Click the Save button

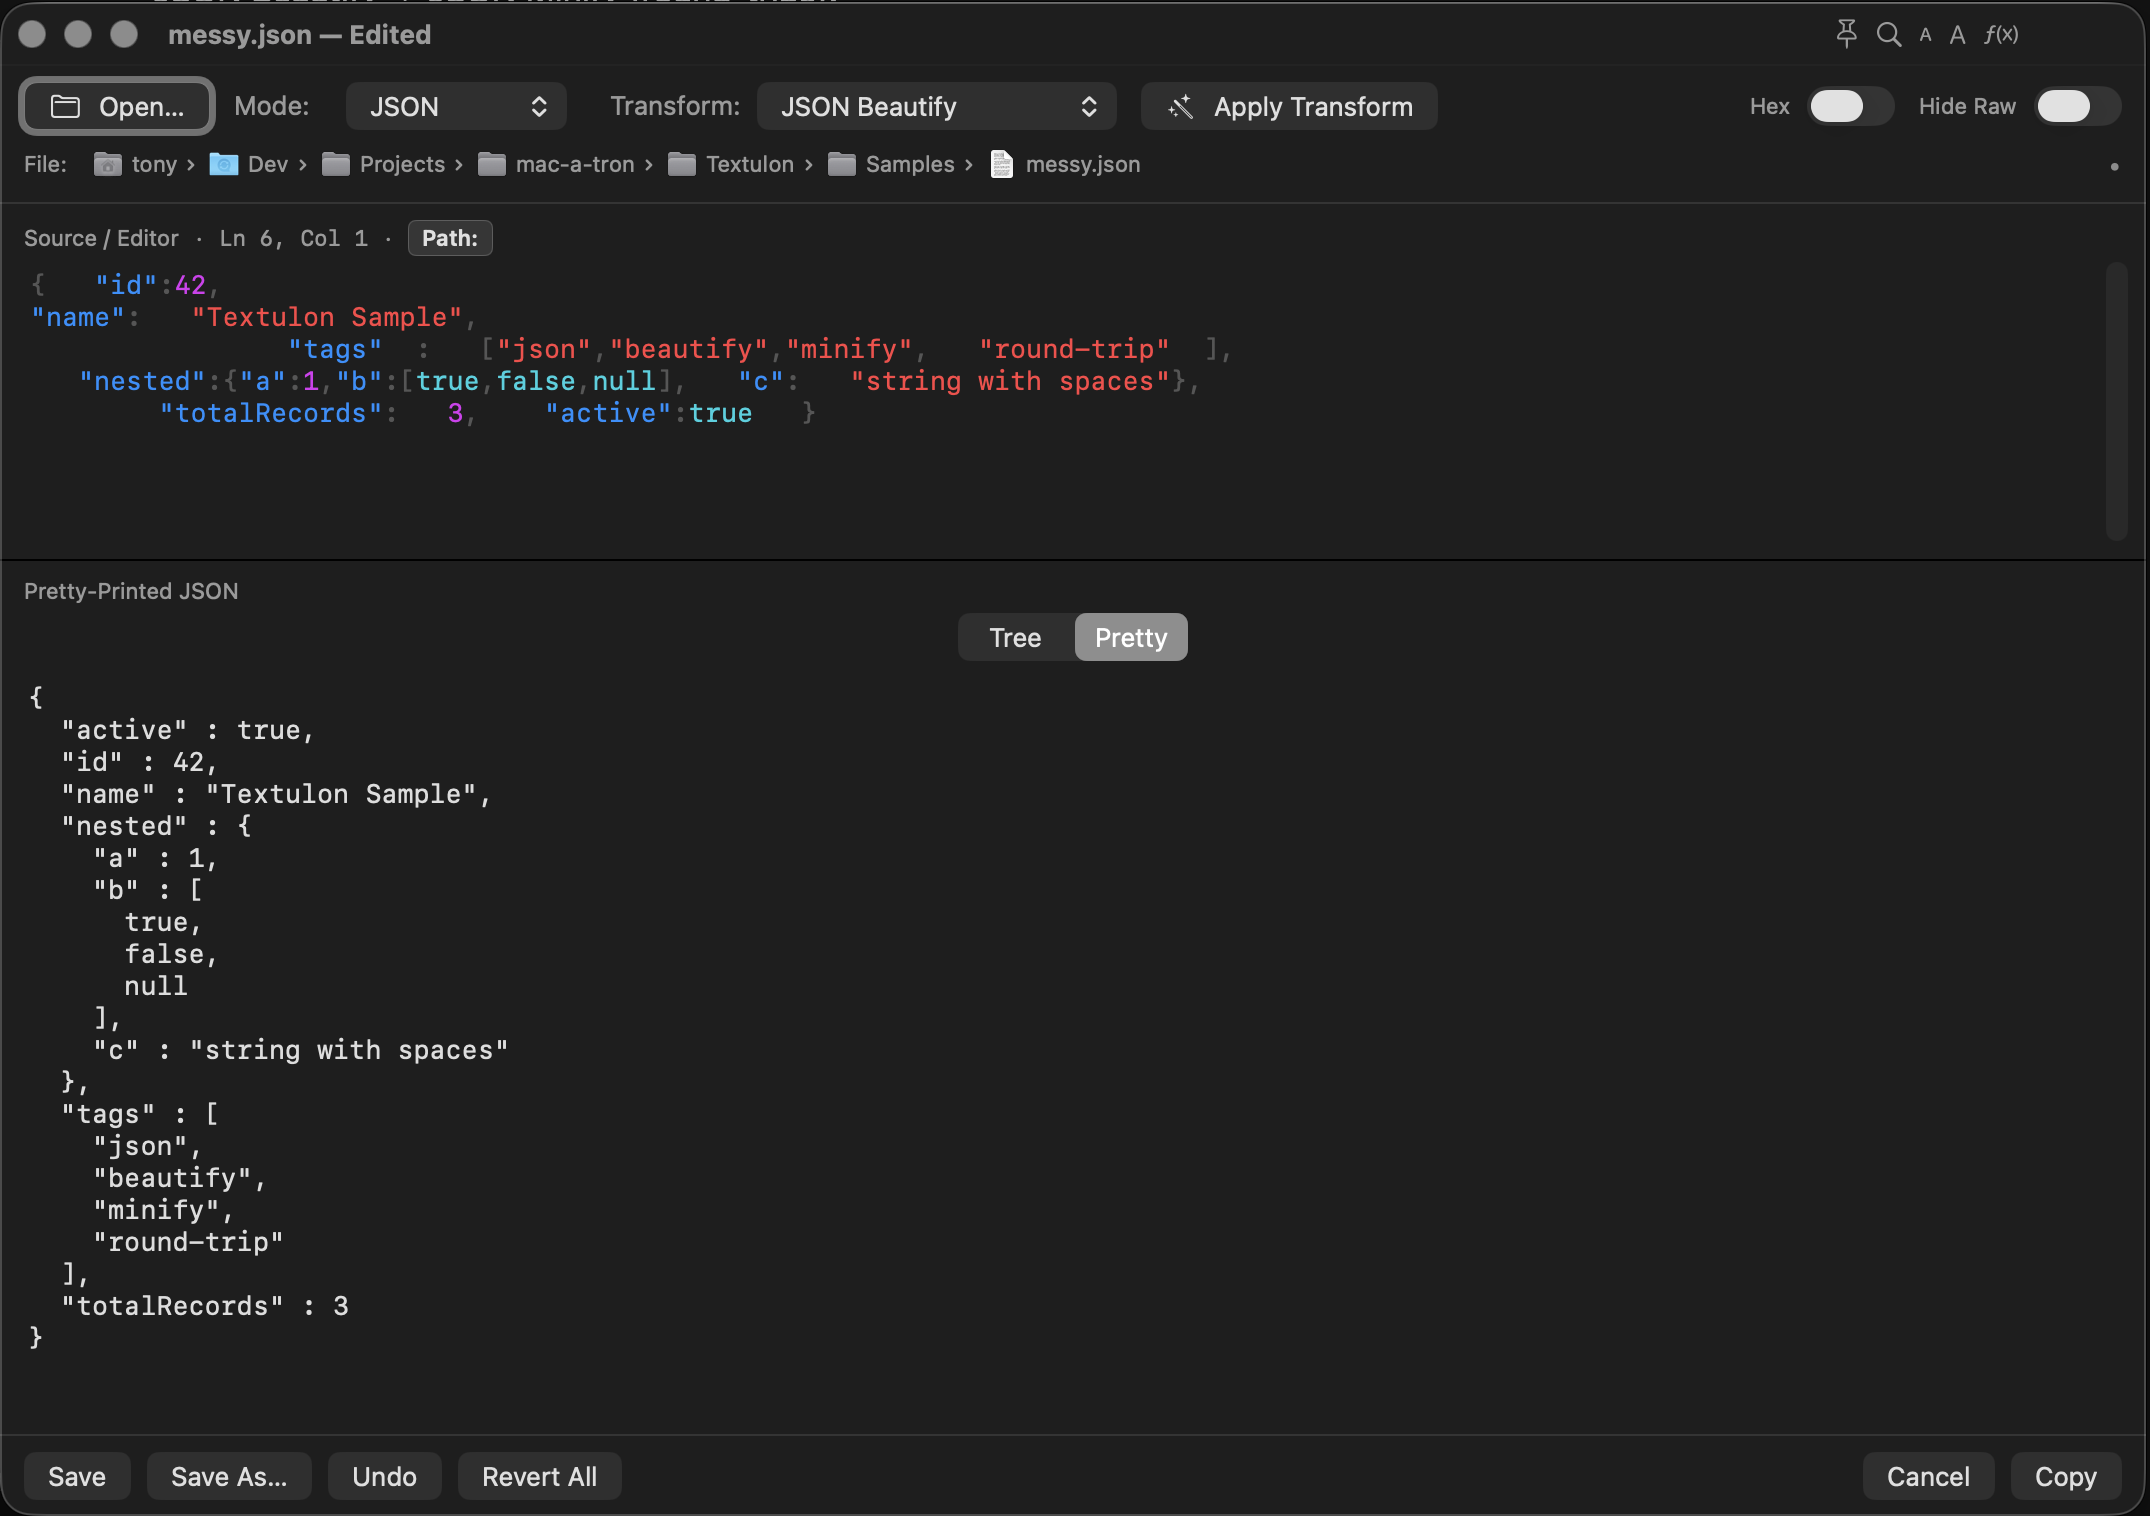[77, 1476]
